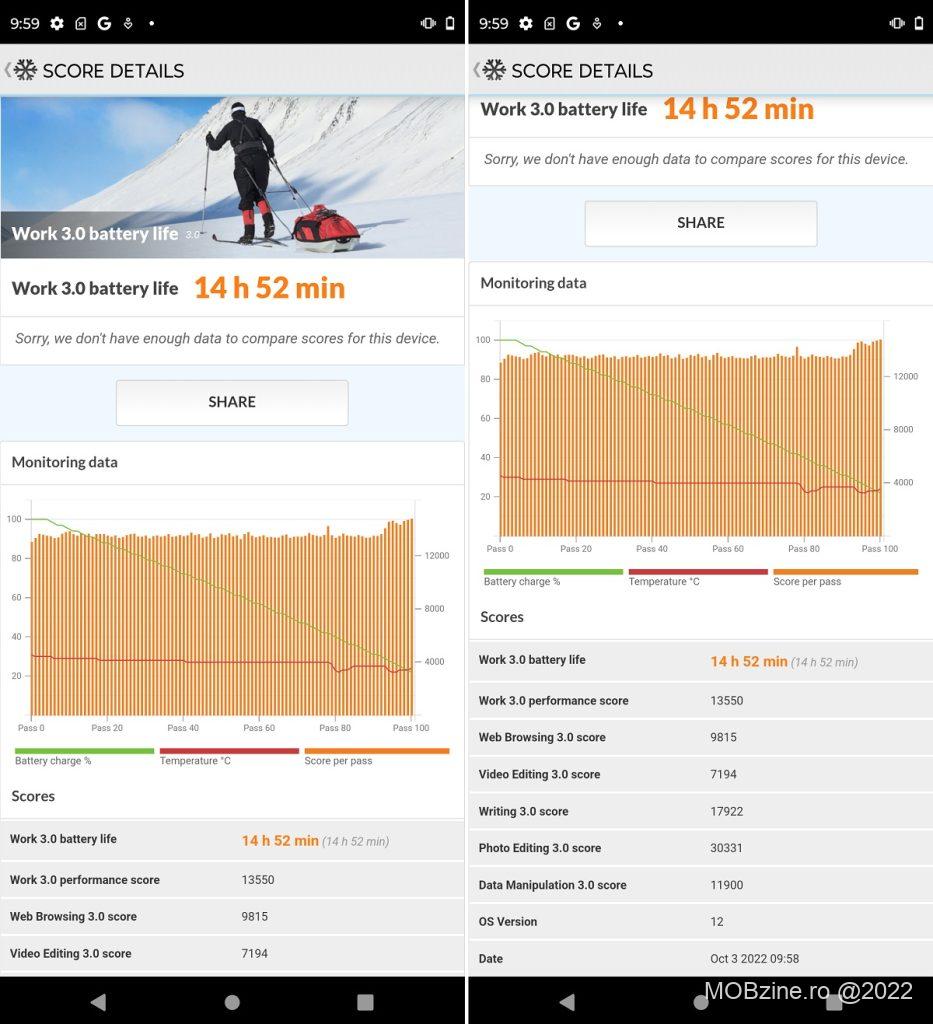
Task: Tap the settings gear in the left status bar
Action: [x=57, y=23]
